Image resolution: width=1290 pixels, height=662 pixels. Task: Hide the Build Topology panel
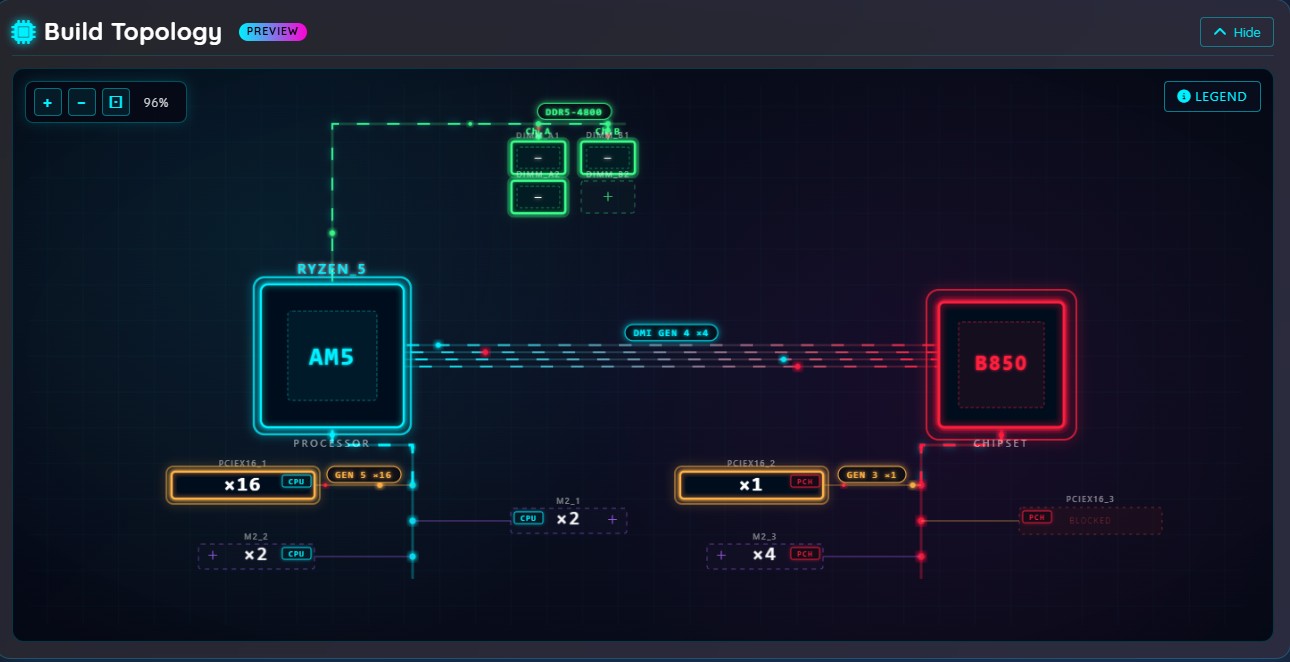click(1237, 32)
